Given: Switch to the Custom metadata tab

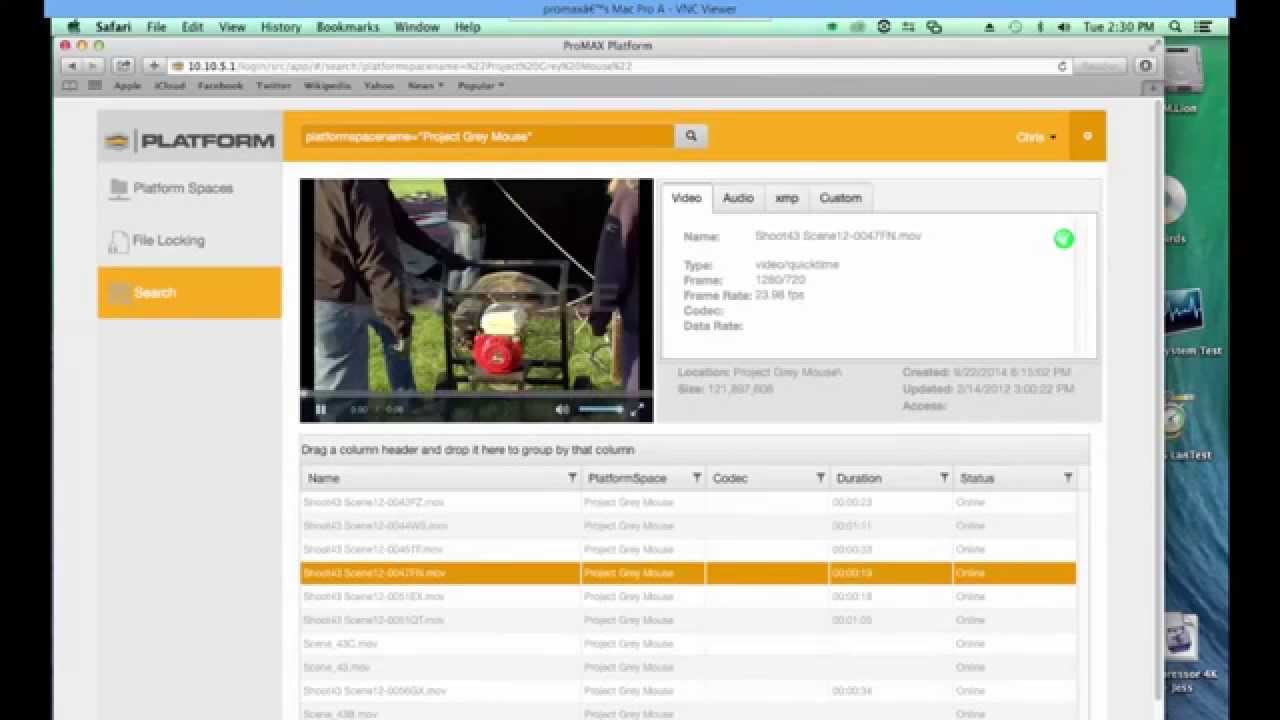Looking at the screenshot, I should click(x=840, y=198).
